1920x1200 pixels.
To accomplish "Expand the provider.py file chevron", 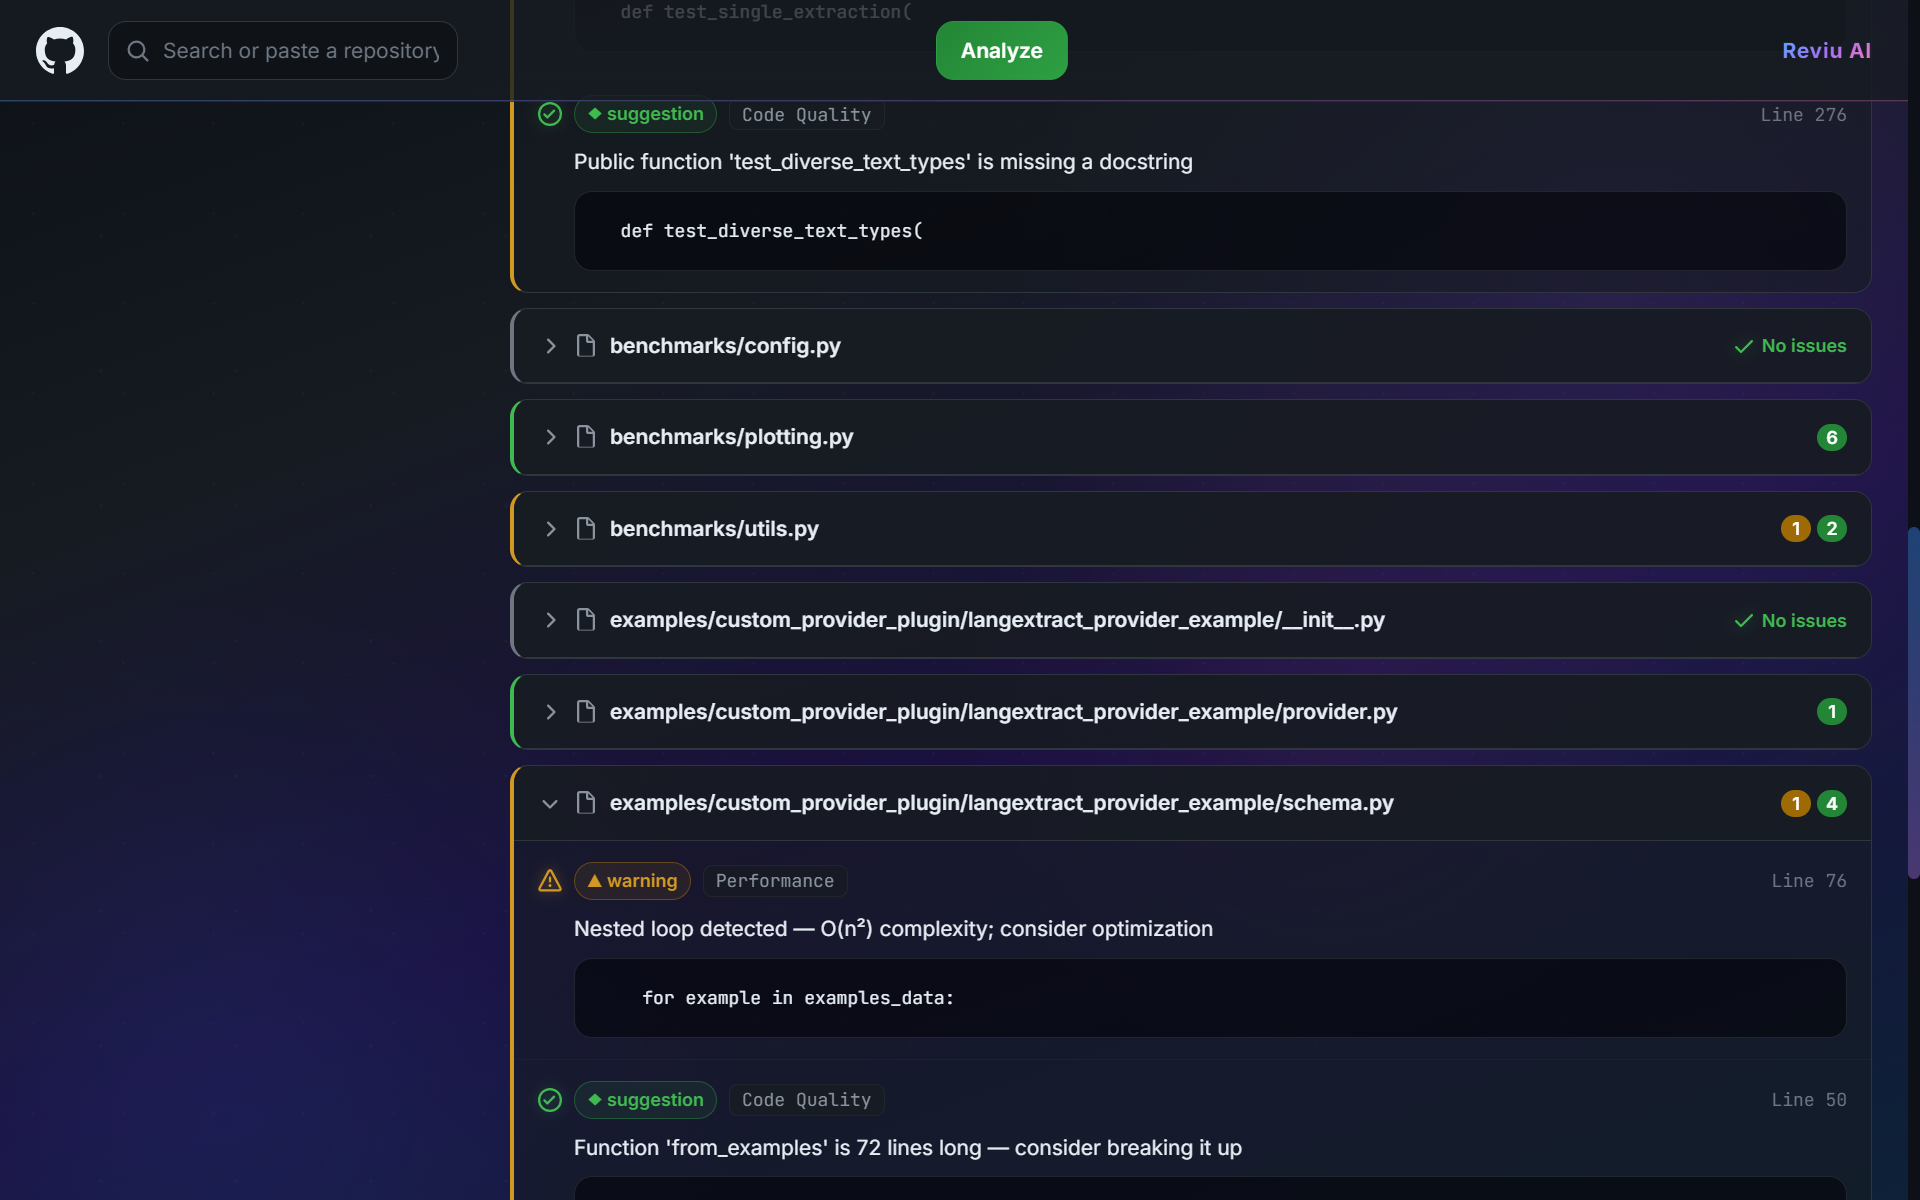I will (551, 712).
